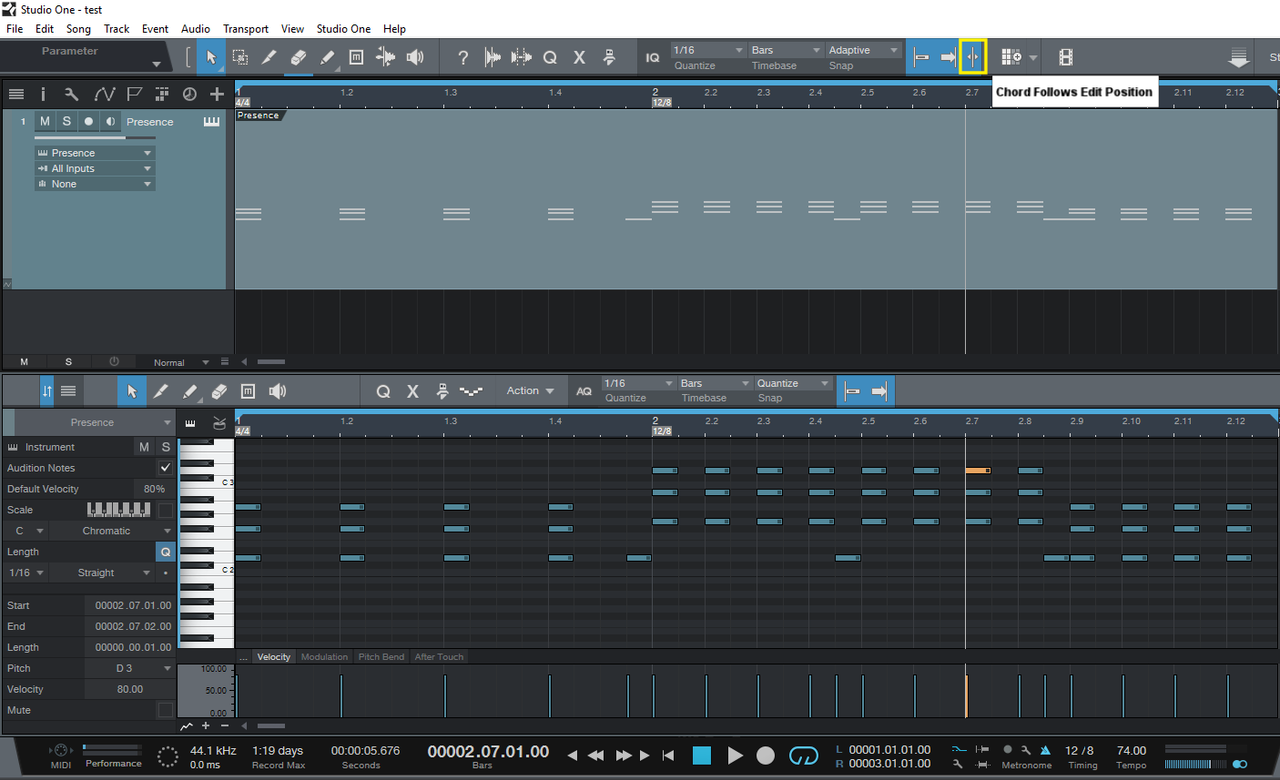
Task: Open the Action dropdown in the editor
Action: tap(530, 391)
